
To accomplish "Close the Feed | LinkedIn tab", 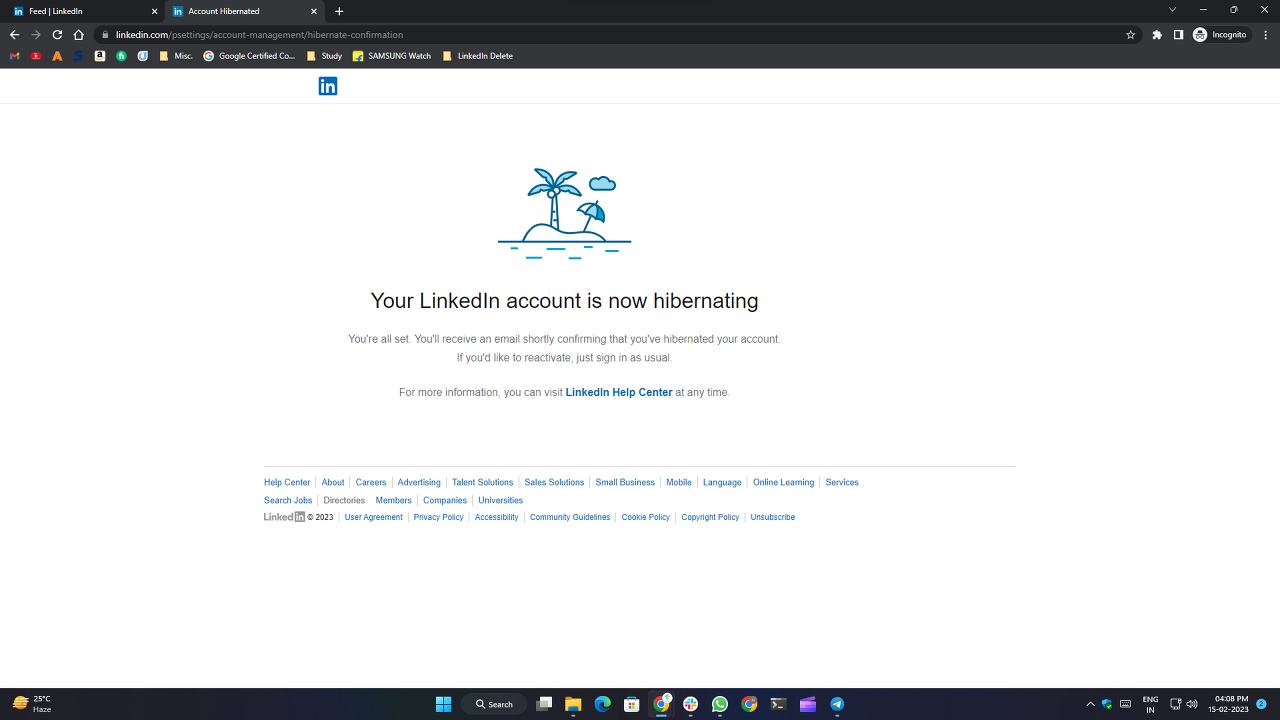I will click(x=154, y=11).
